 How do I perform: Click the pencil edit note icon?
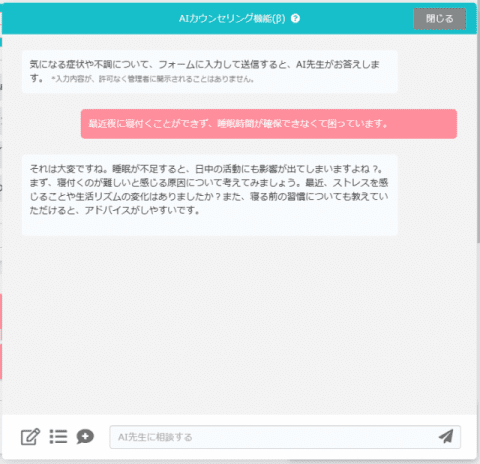click(30, 437)
